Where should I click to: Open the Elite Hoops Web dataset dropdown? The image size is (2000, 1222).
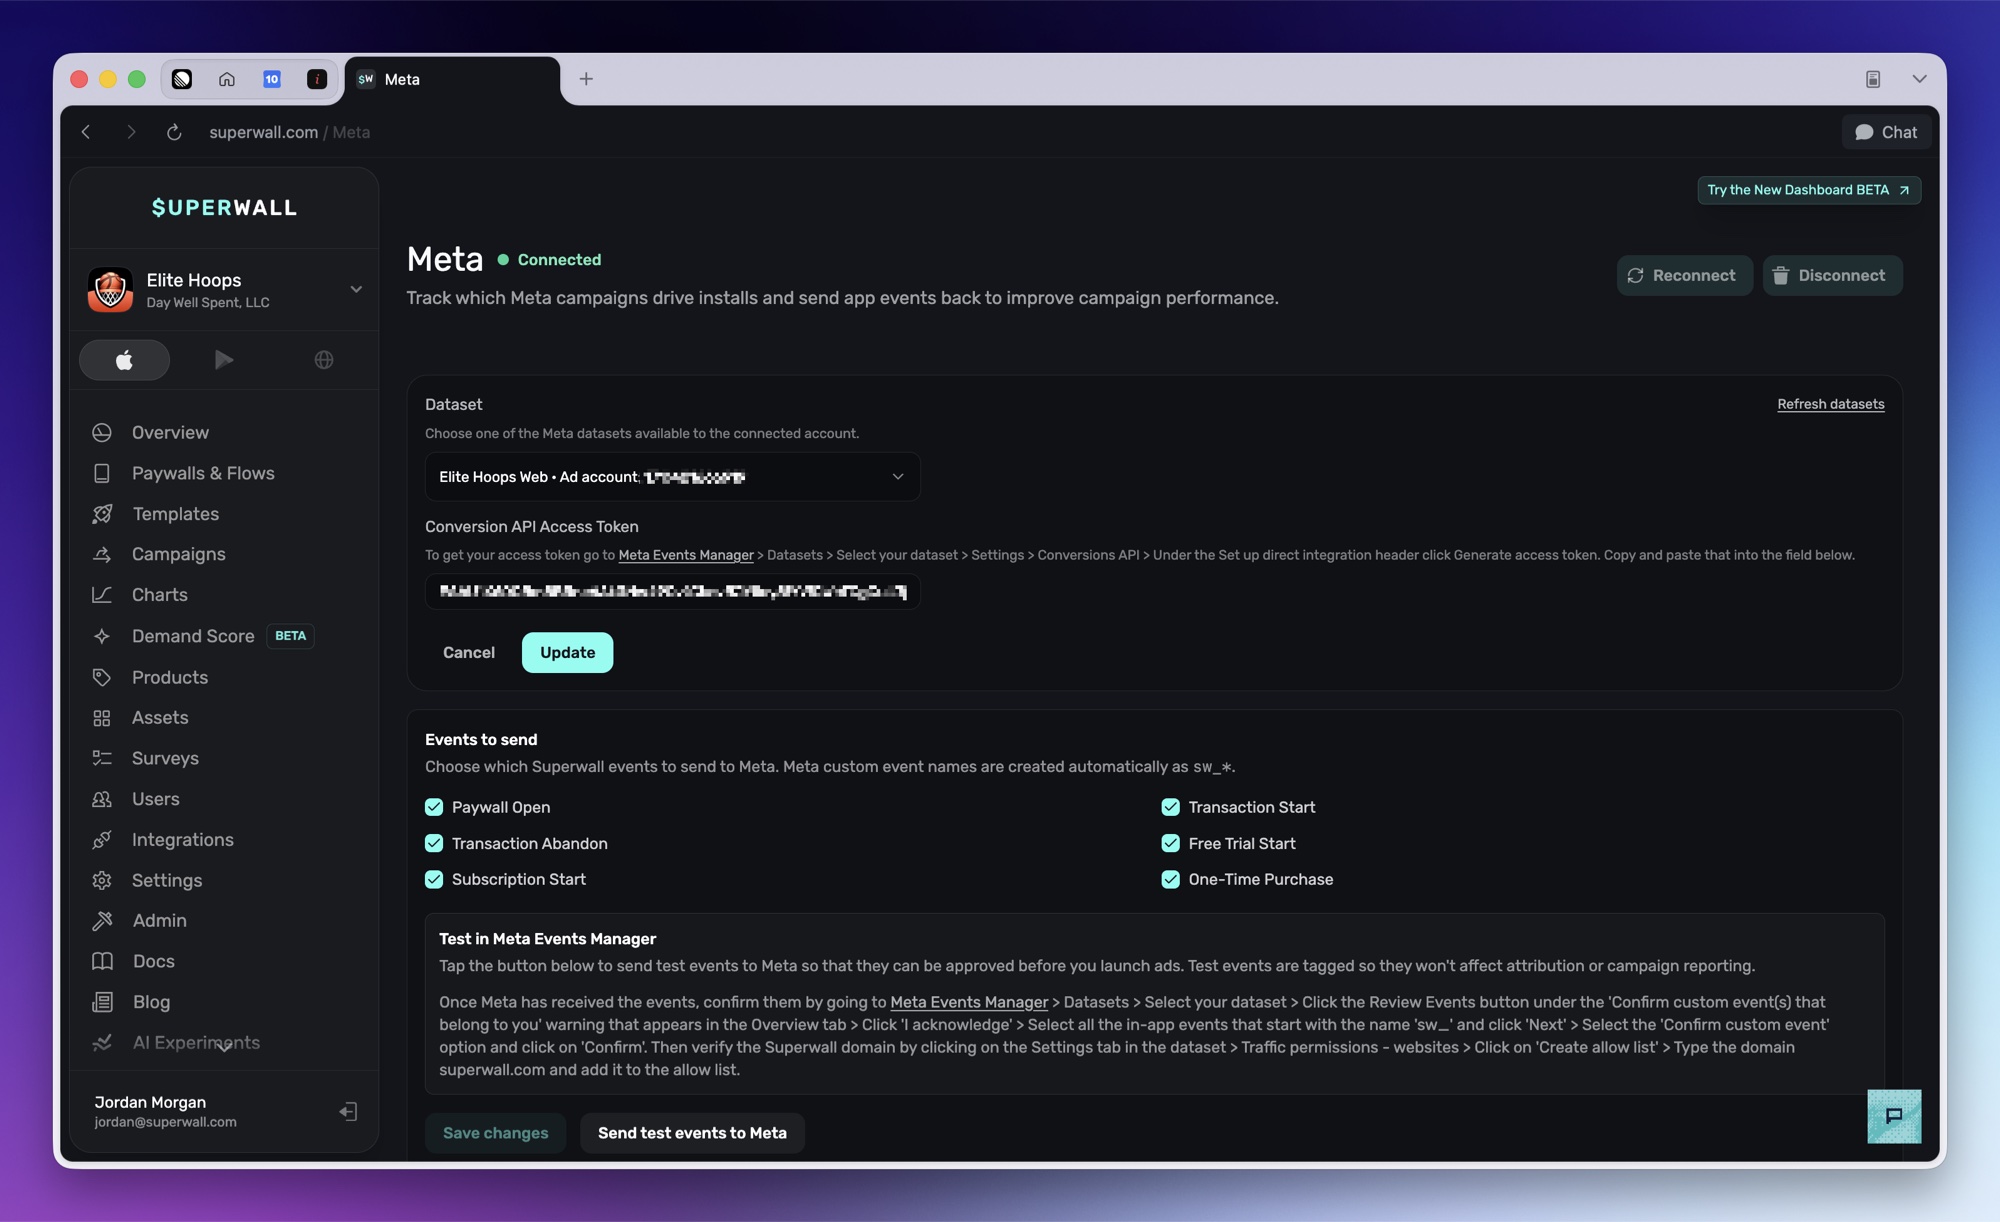(x=672, y=477)
